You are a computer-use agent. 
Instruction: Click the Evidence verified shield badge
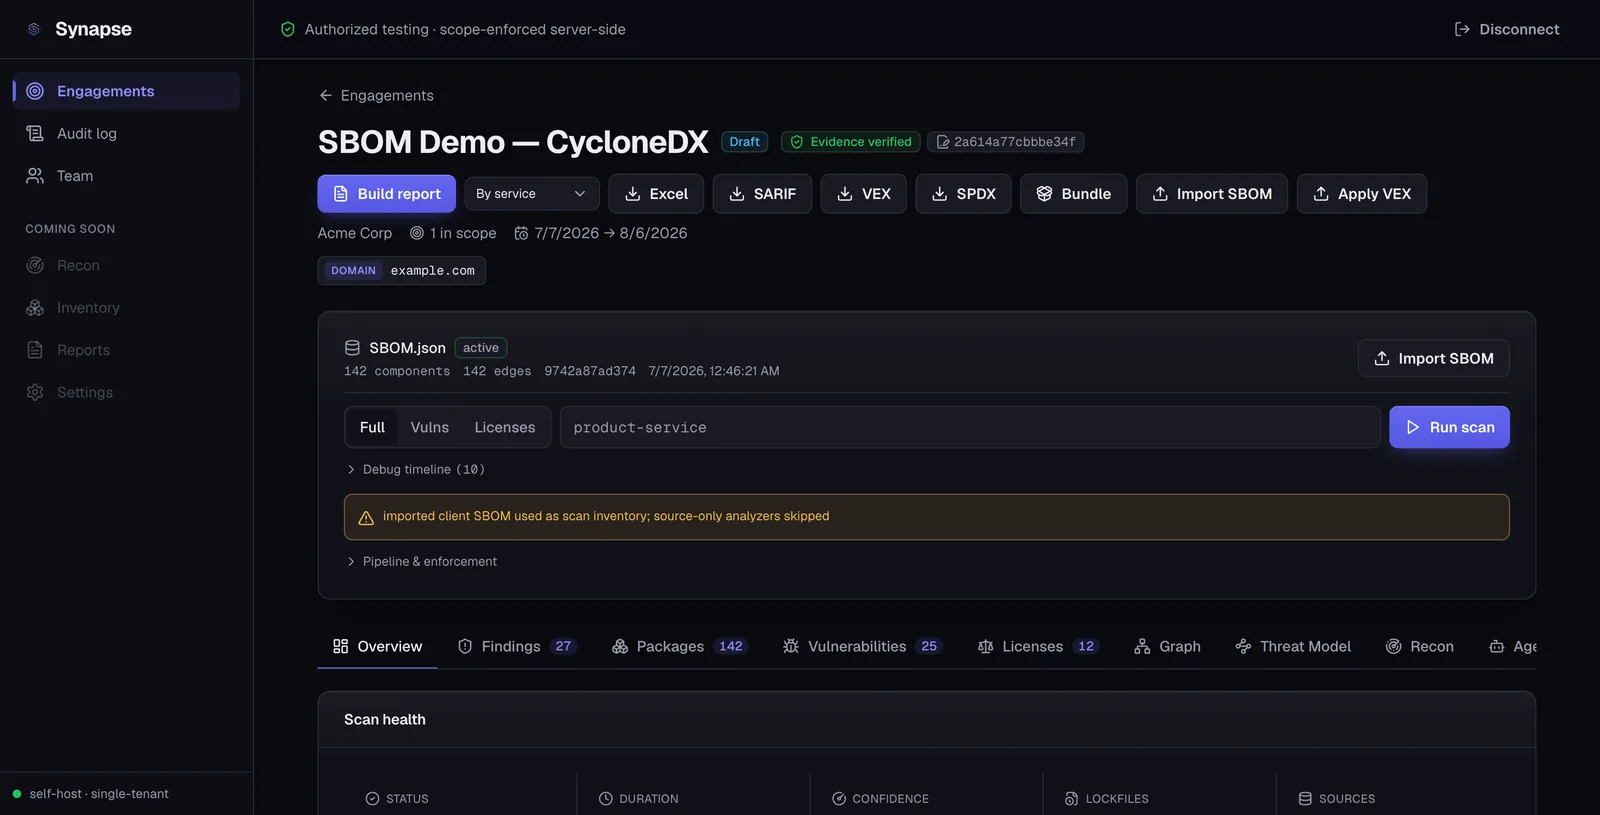tap(850, 142)
